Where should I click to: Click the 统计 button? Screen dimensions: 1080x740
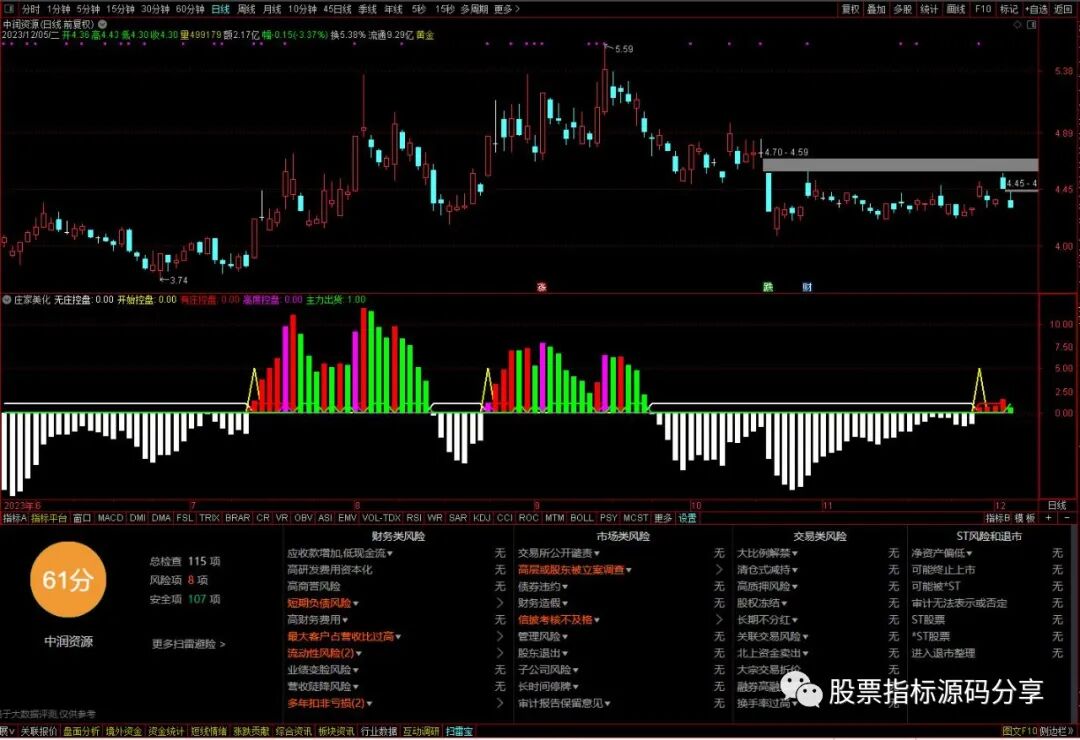(x=929, y=9)
